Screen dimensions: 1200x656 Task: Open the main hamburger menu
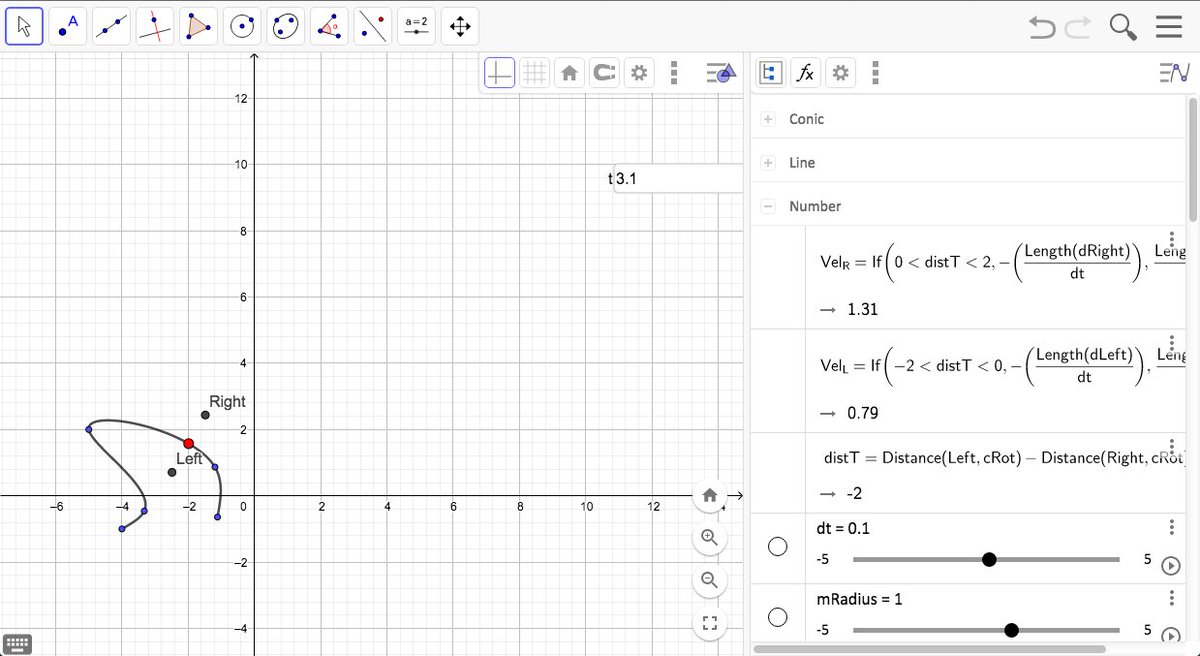pyautogui.click(x=1168, y=28)
